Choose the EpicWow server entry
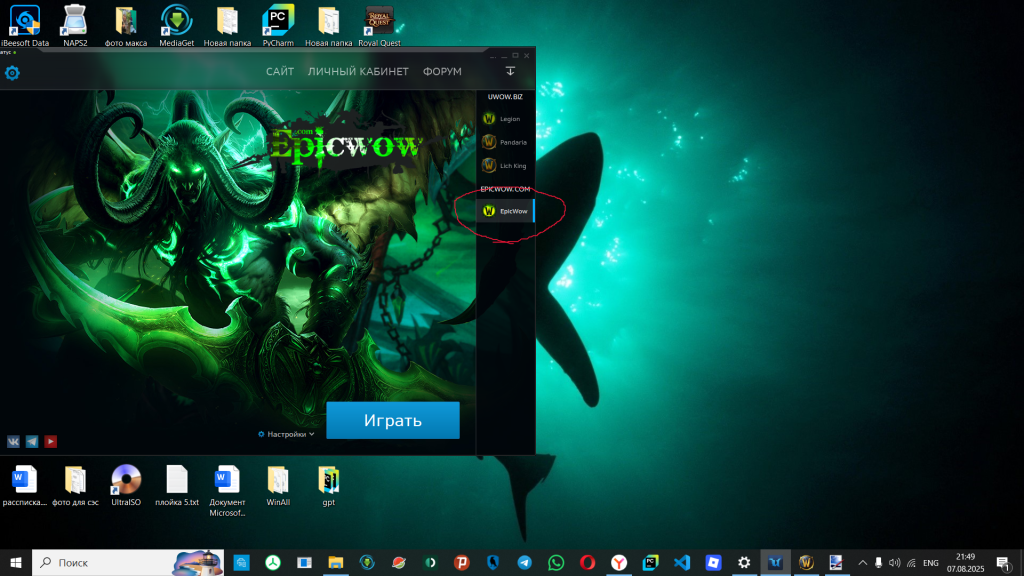The height and width of the screenshot is (576, 1024). point(506,211)
